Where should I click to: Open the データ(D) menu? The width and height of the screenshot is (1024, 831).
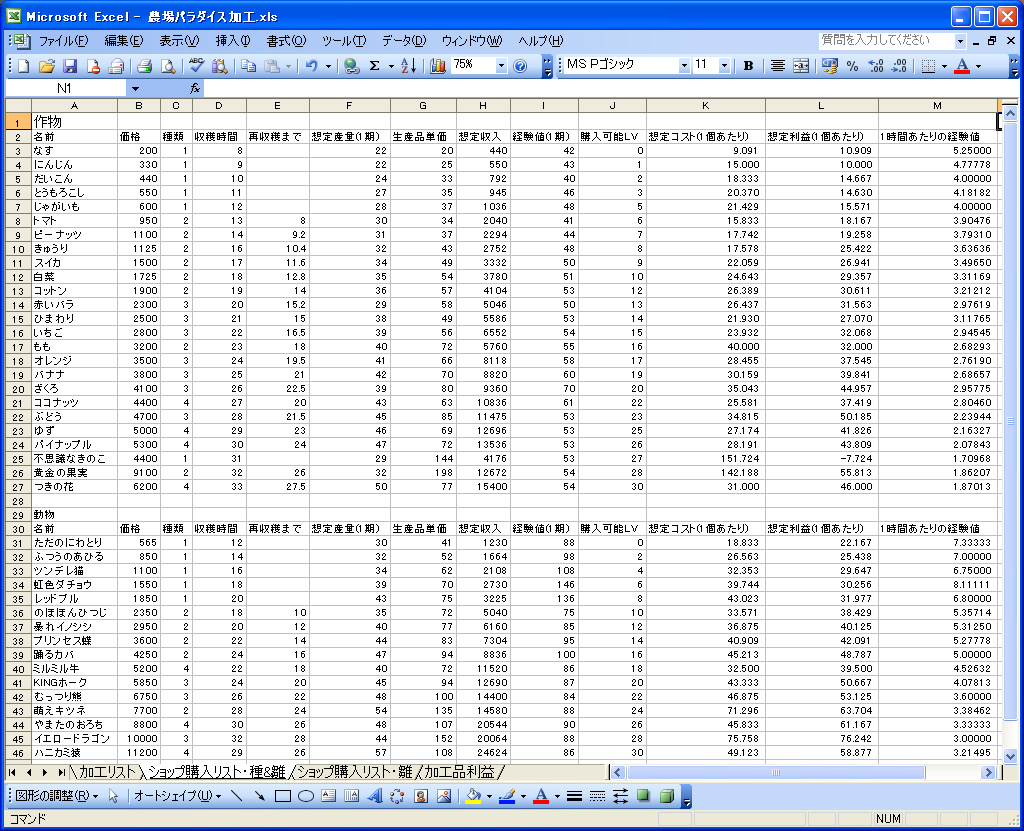tap(404, 41)
